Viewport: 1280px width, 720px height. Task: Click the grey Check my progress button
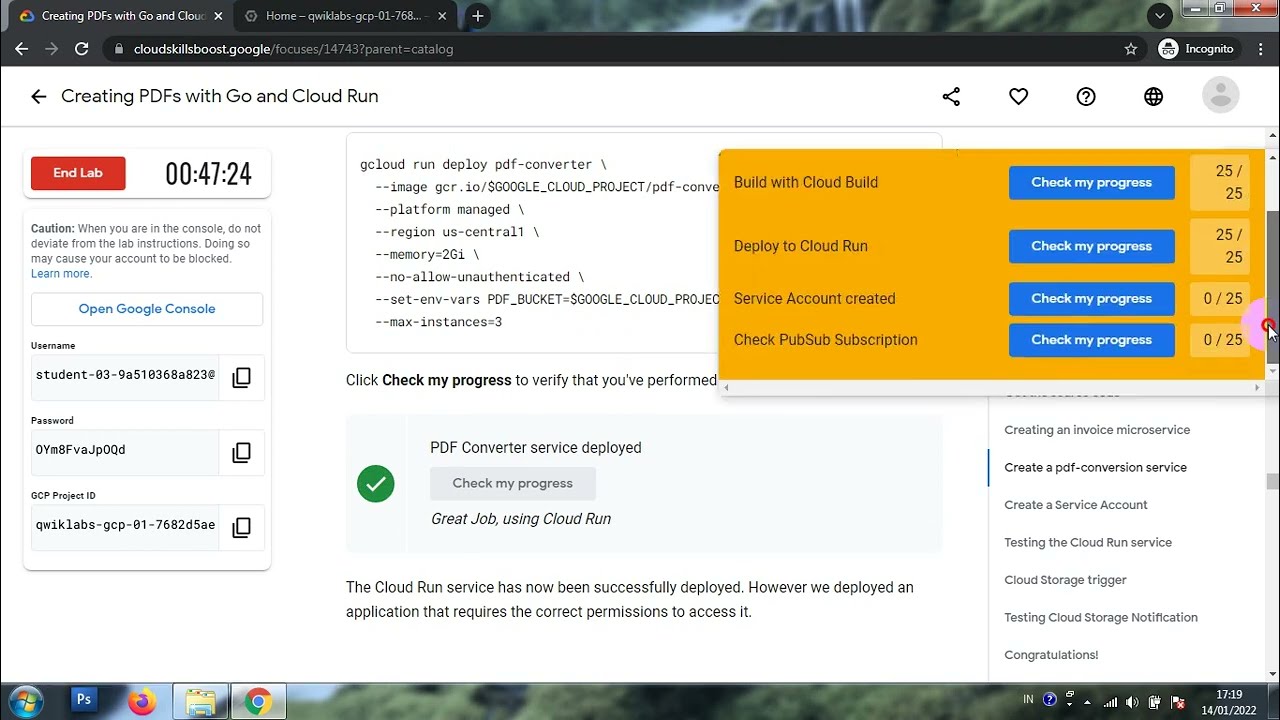coord(513,483)
